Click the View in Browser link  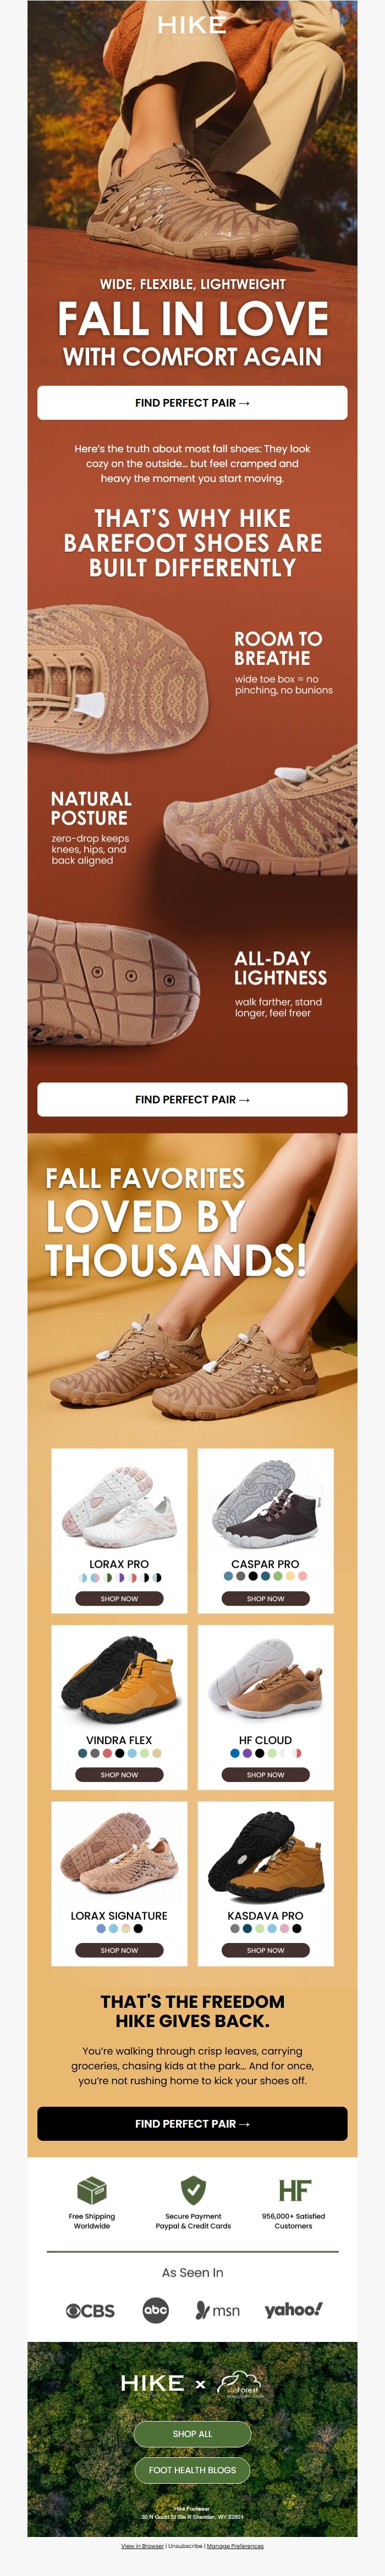click(x=142, y=2546)
